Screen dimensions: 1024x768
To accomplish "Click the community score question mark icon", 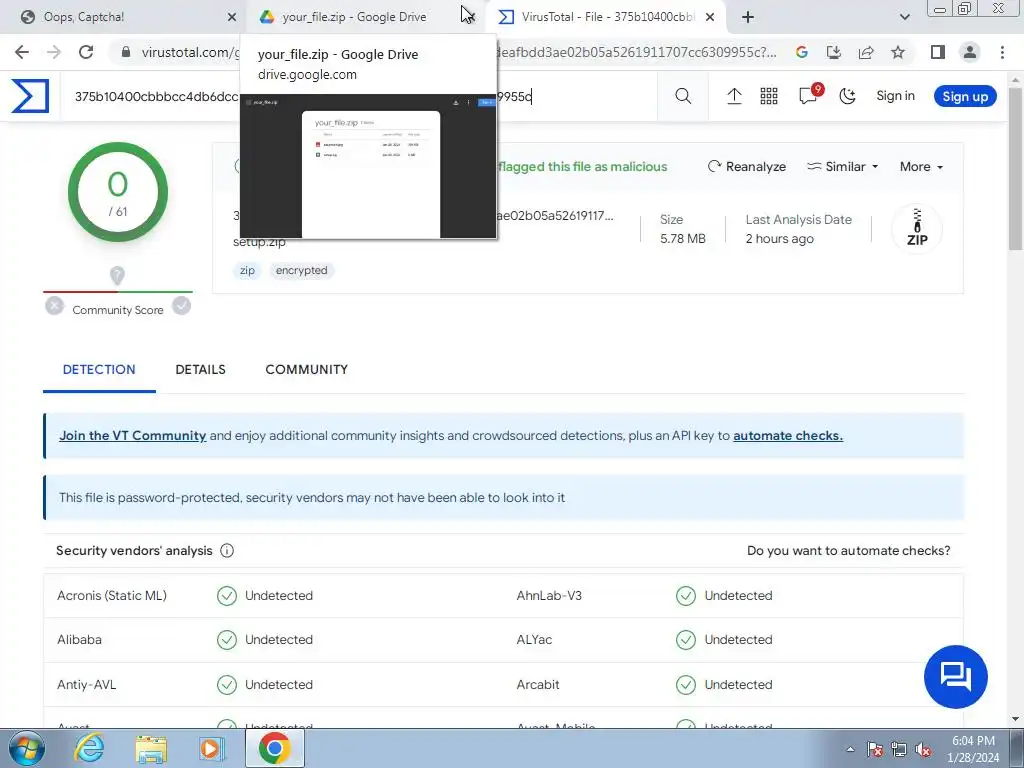I will point(117,276).
